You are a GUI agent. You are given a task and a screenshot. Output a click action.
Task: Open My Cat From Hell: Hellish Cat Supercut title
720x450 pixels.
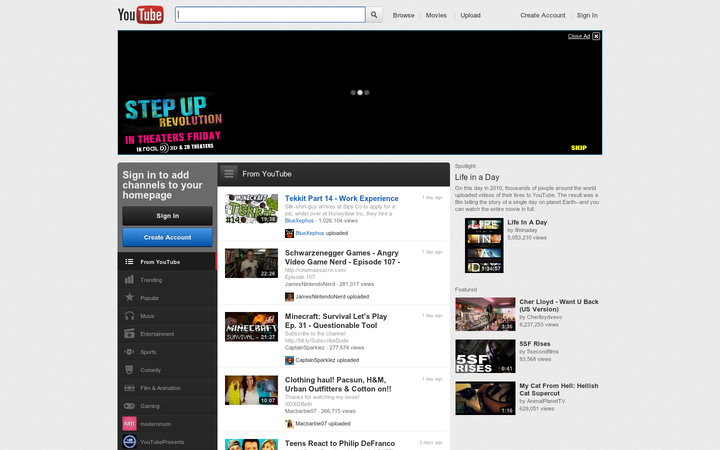coord(559,389)
